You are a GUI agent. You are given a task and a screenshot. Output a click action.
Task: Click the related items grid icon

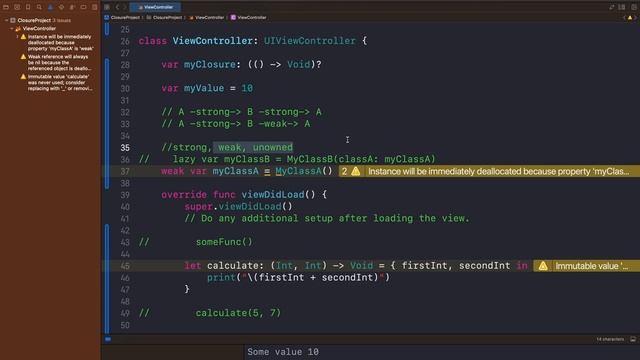(x=107, y=7)
